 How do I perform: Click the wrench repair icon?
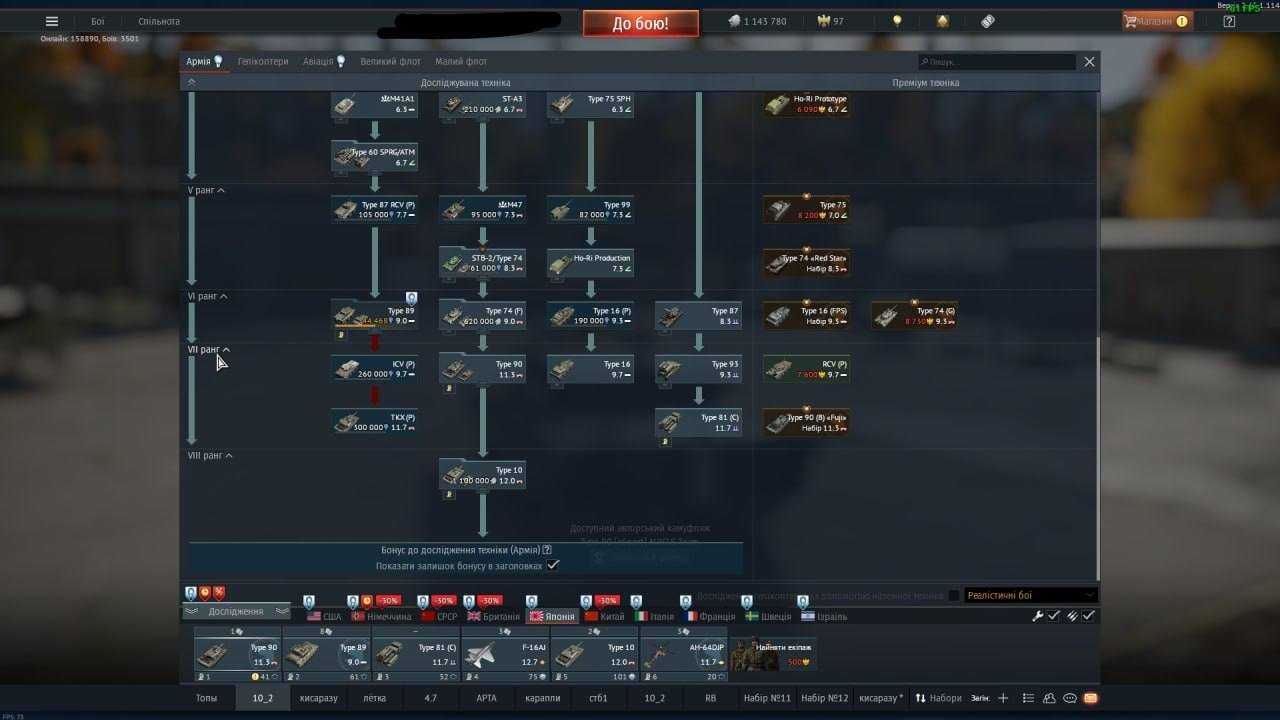coord(1038,616)
